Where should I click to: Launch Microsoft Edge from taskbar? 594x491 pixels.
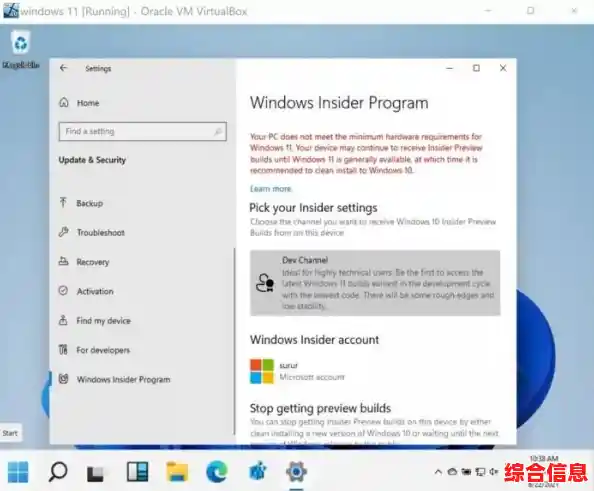(x=217, y=472)
